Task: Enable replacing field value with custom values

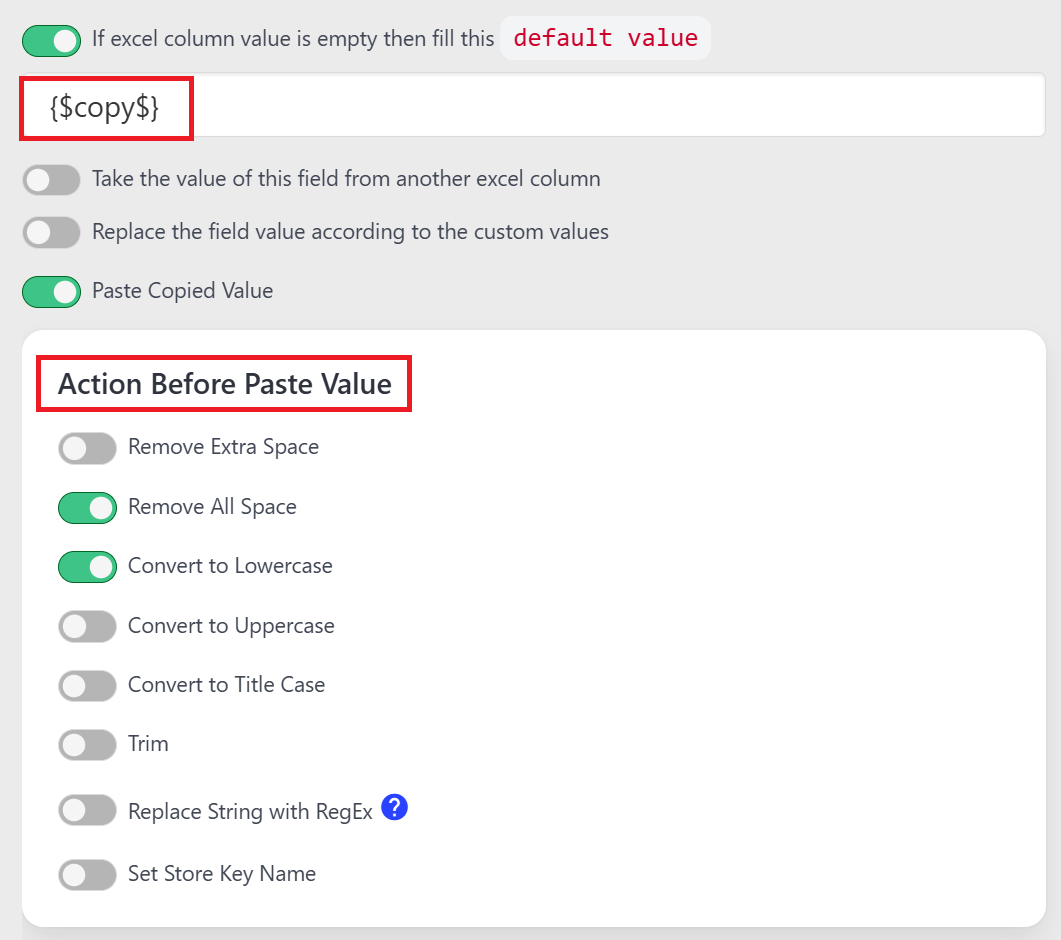Action: 51,232
